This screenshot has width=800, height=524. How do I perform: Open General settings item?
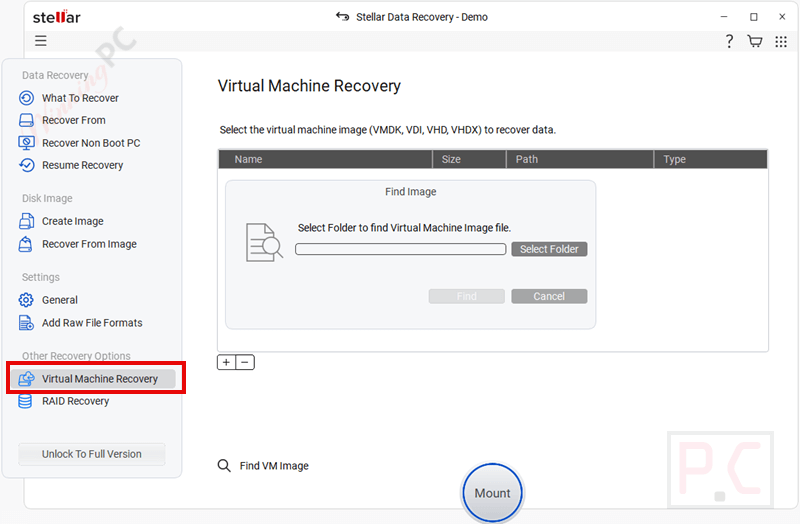pos(60,300)
